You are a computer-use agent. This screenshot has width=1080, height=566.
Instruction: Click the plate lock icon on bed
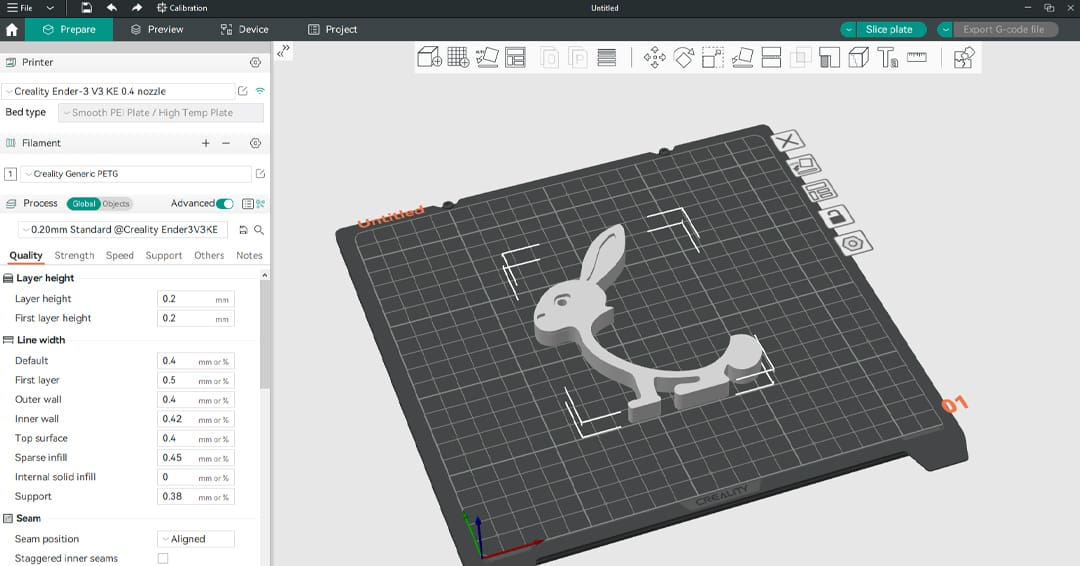tap(836, 215)
